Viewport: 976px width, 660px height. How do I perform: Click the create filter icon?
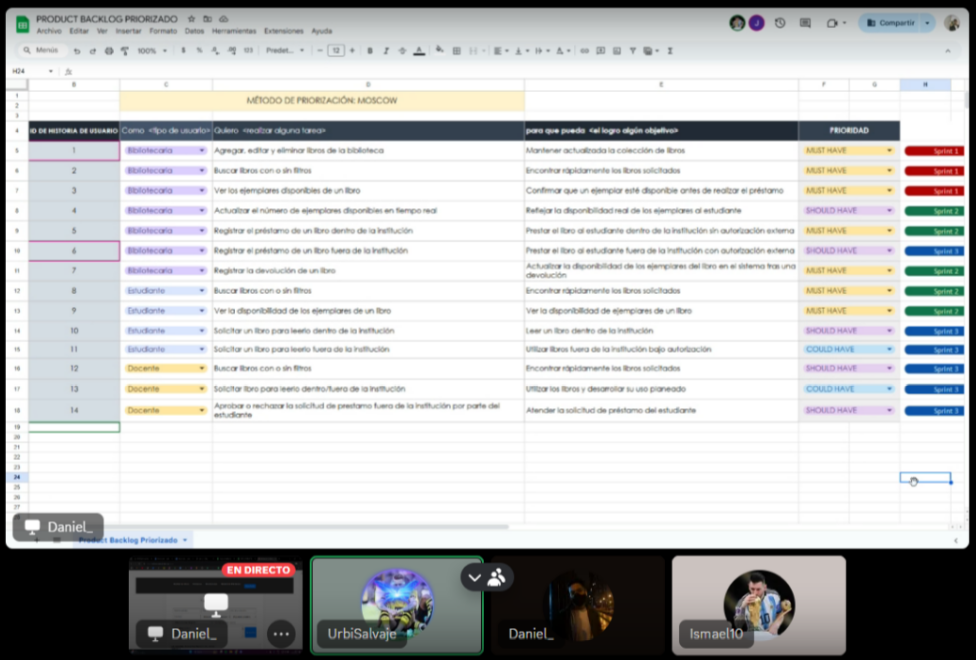[631, 50]
